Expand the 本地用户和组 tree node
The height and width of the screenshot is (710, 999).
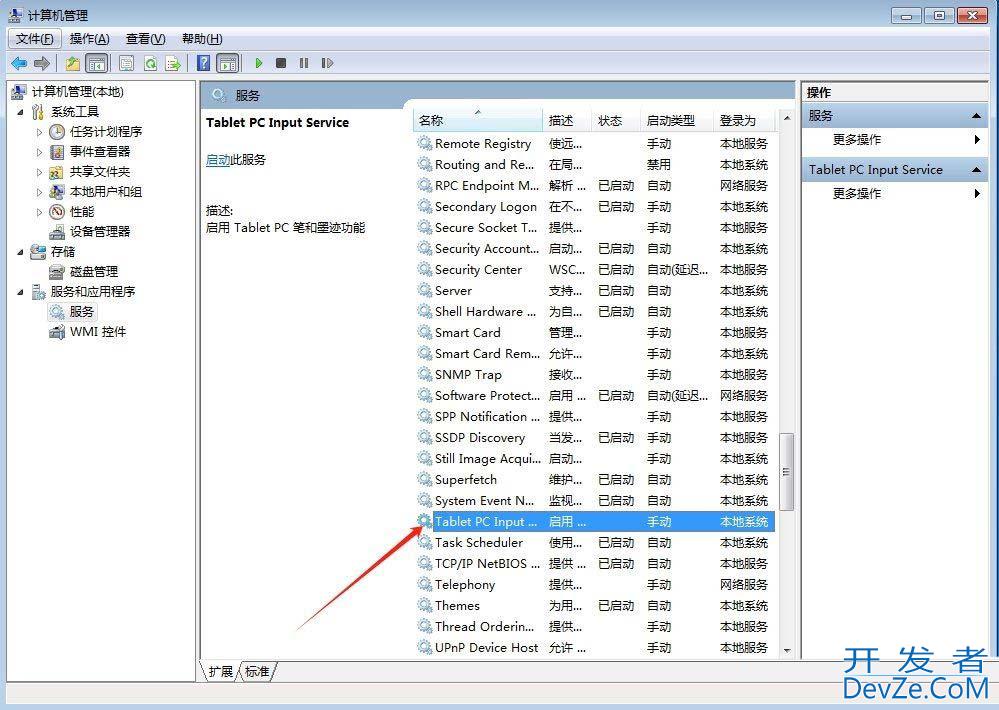(40, 192)
